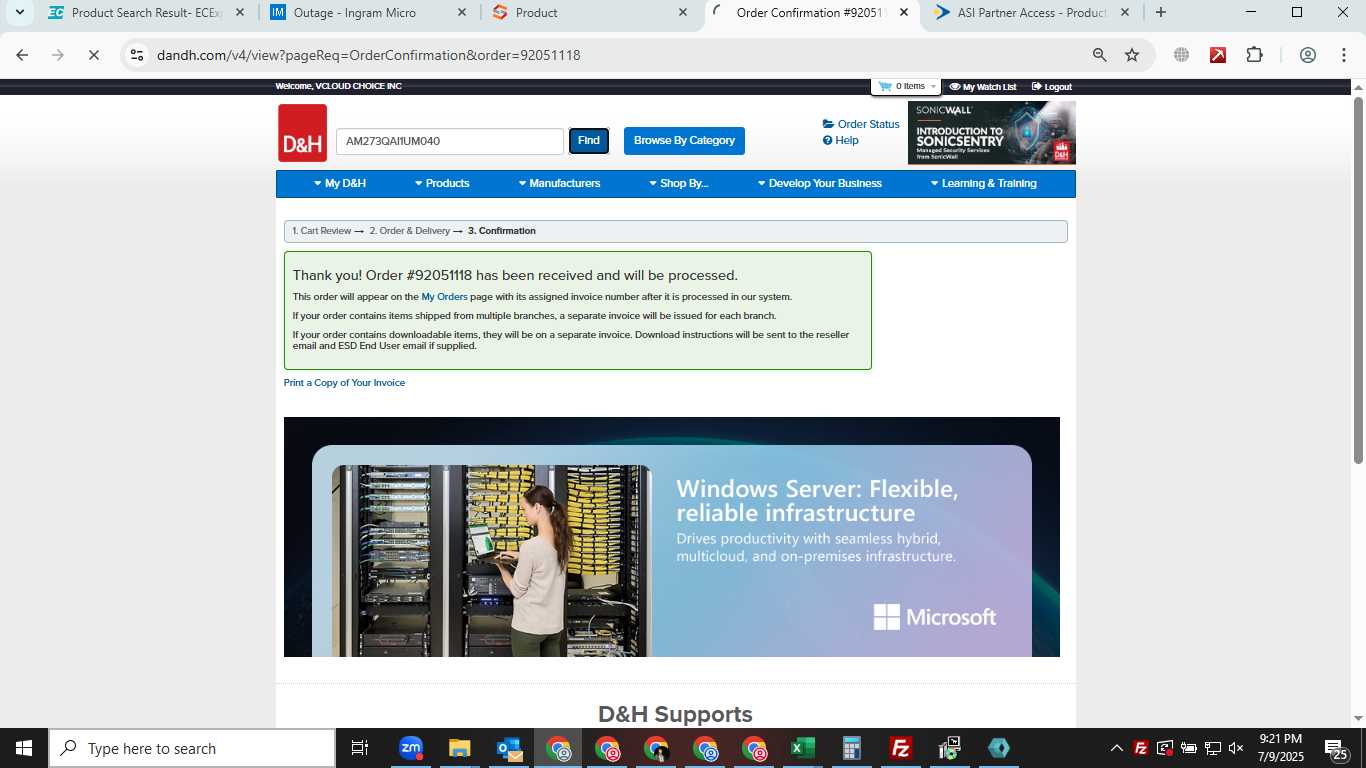
Task: Open File Explorer from taskbar
Action: pyautogui.click(x=459, y=748)
